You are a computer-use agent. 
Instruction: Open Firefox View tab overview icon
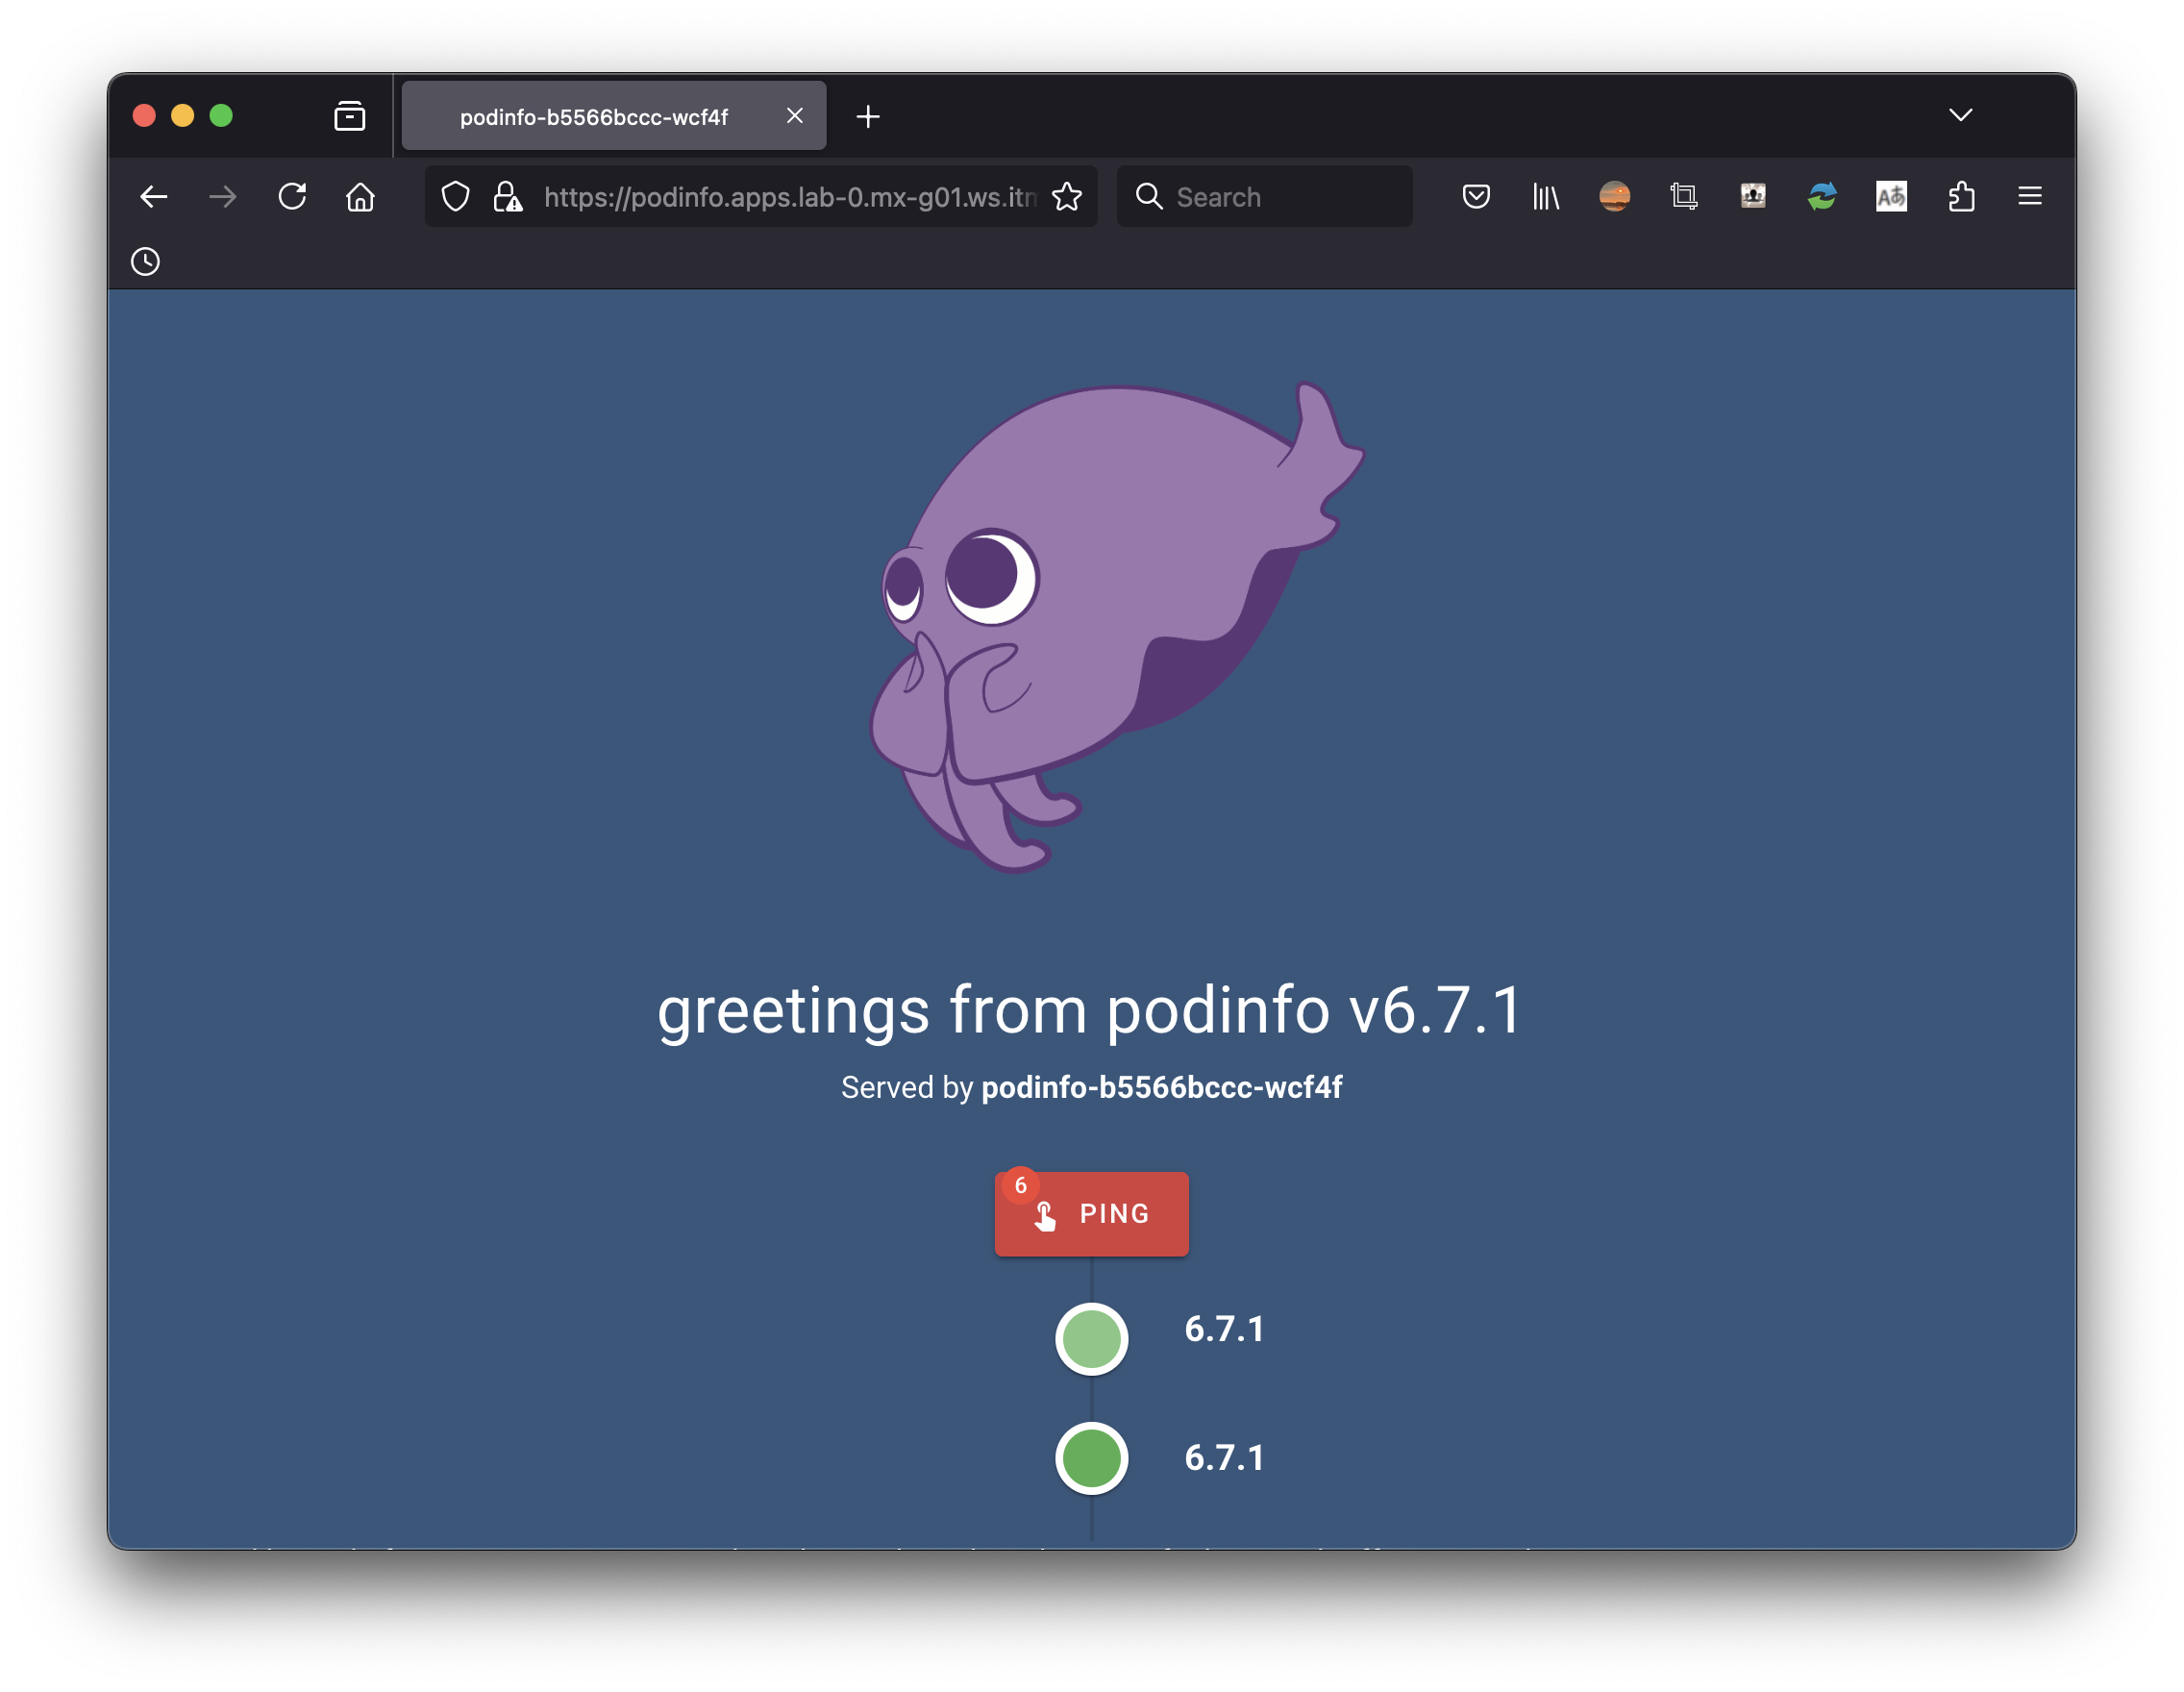350,116
